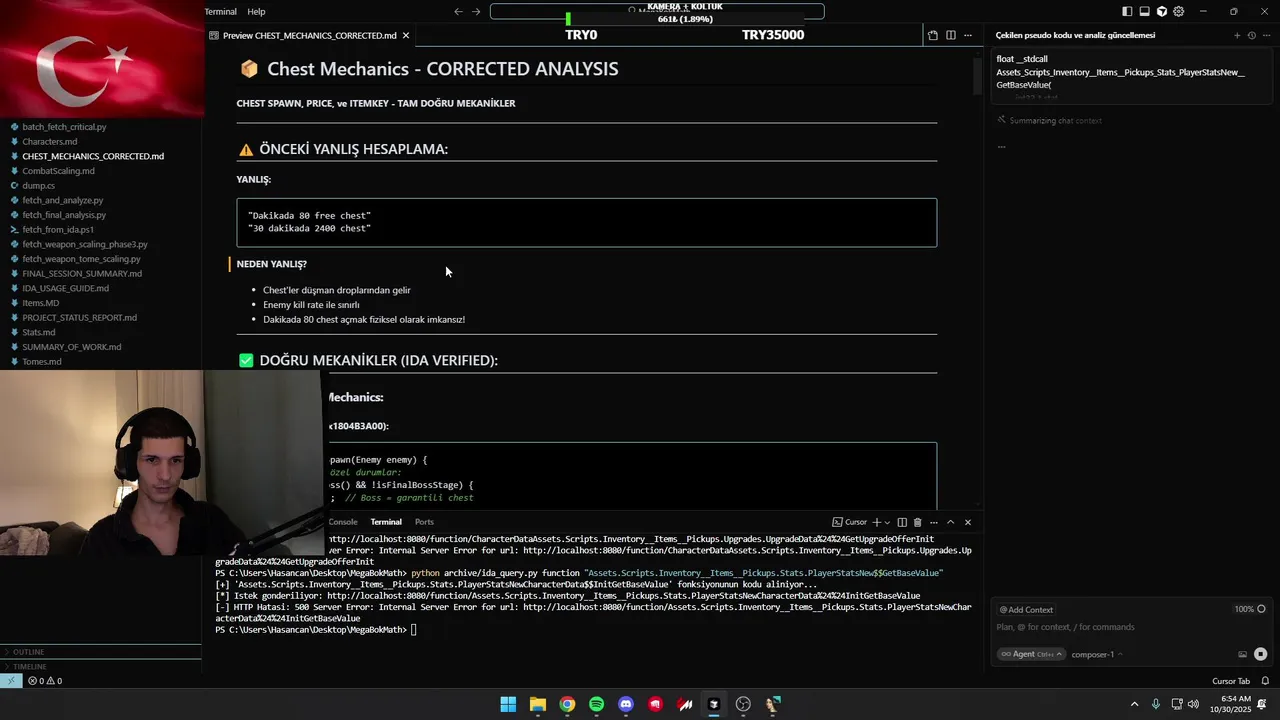Open batch_fetch_critical.py file

point(64,127)
